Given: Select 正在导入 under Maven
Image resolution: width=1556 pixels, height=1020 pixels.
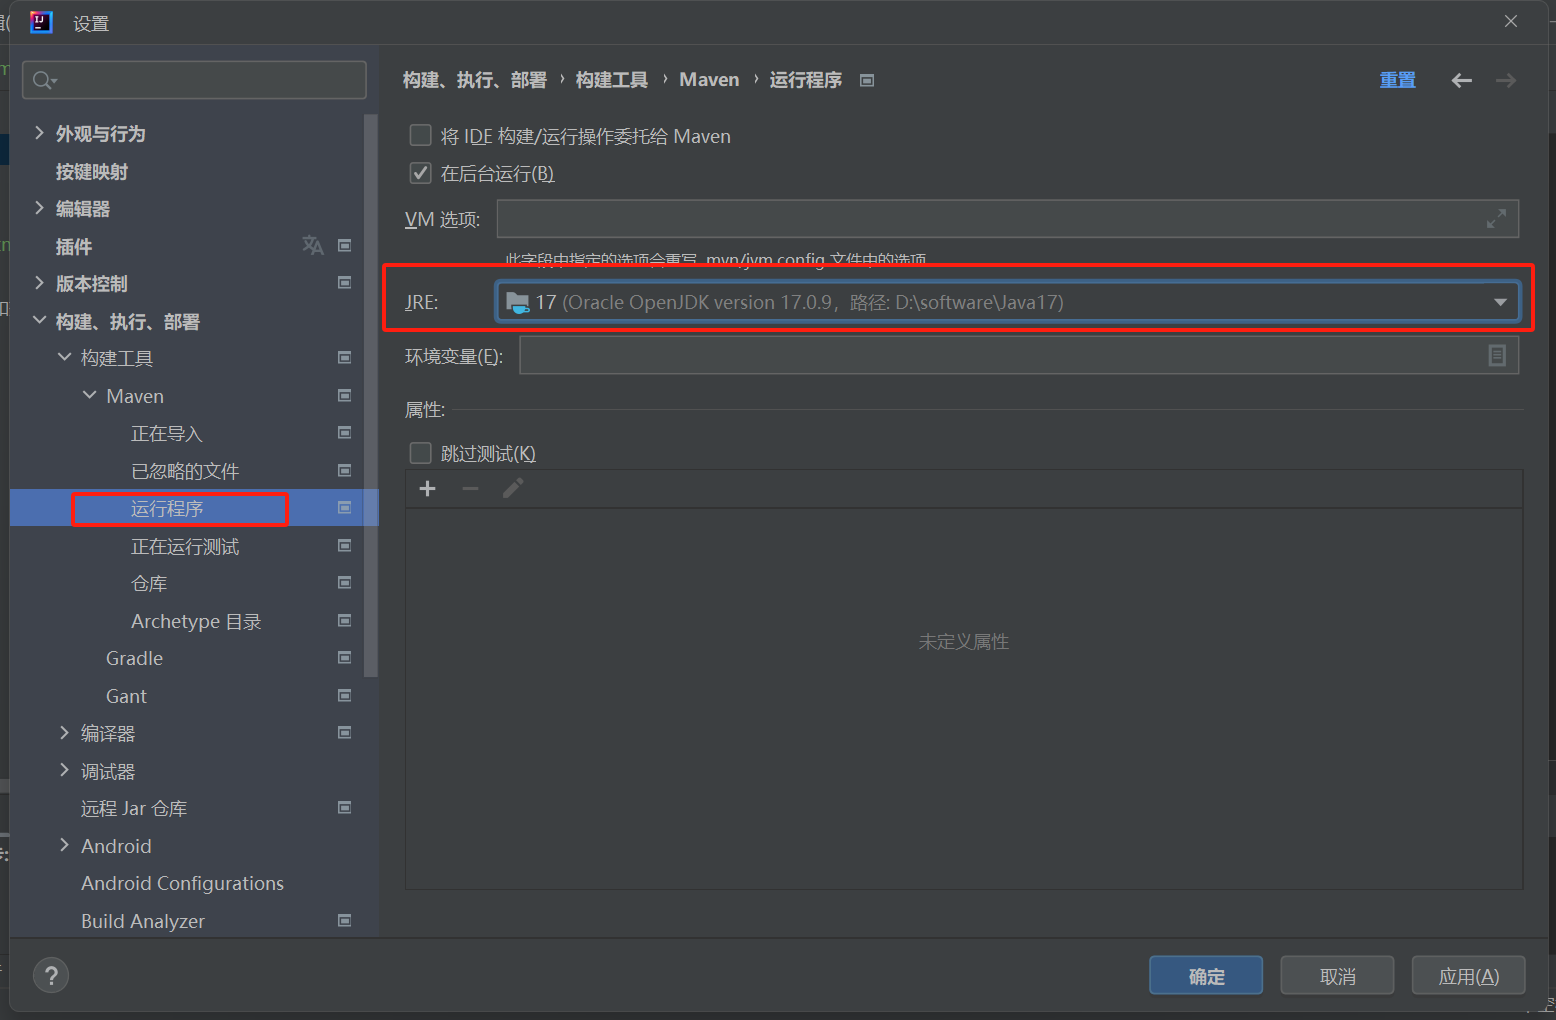Looking at the screenshot, I should pyautogui.click(x=167, y=434).
